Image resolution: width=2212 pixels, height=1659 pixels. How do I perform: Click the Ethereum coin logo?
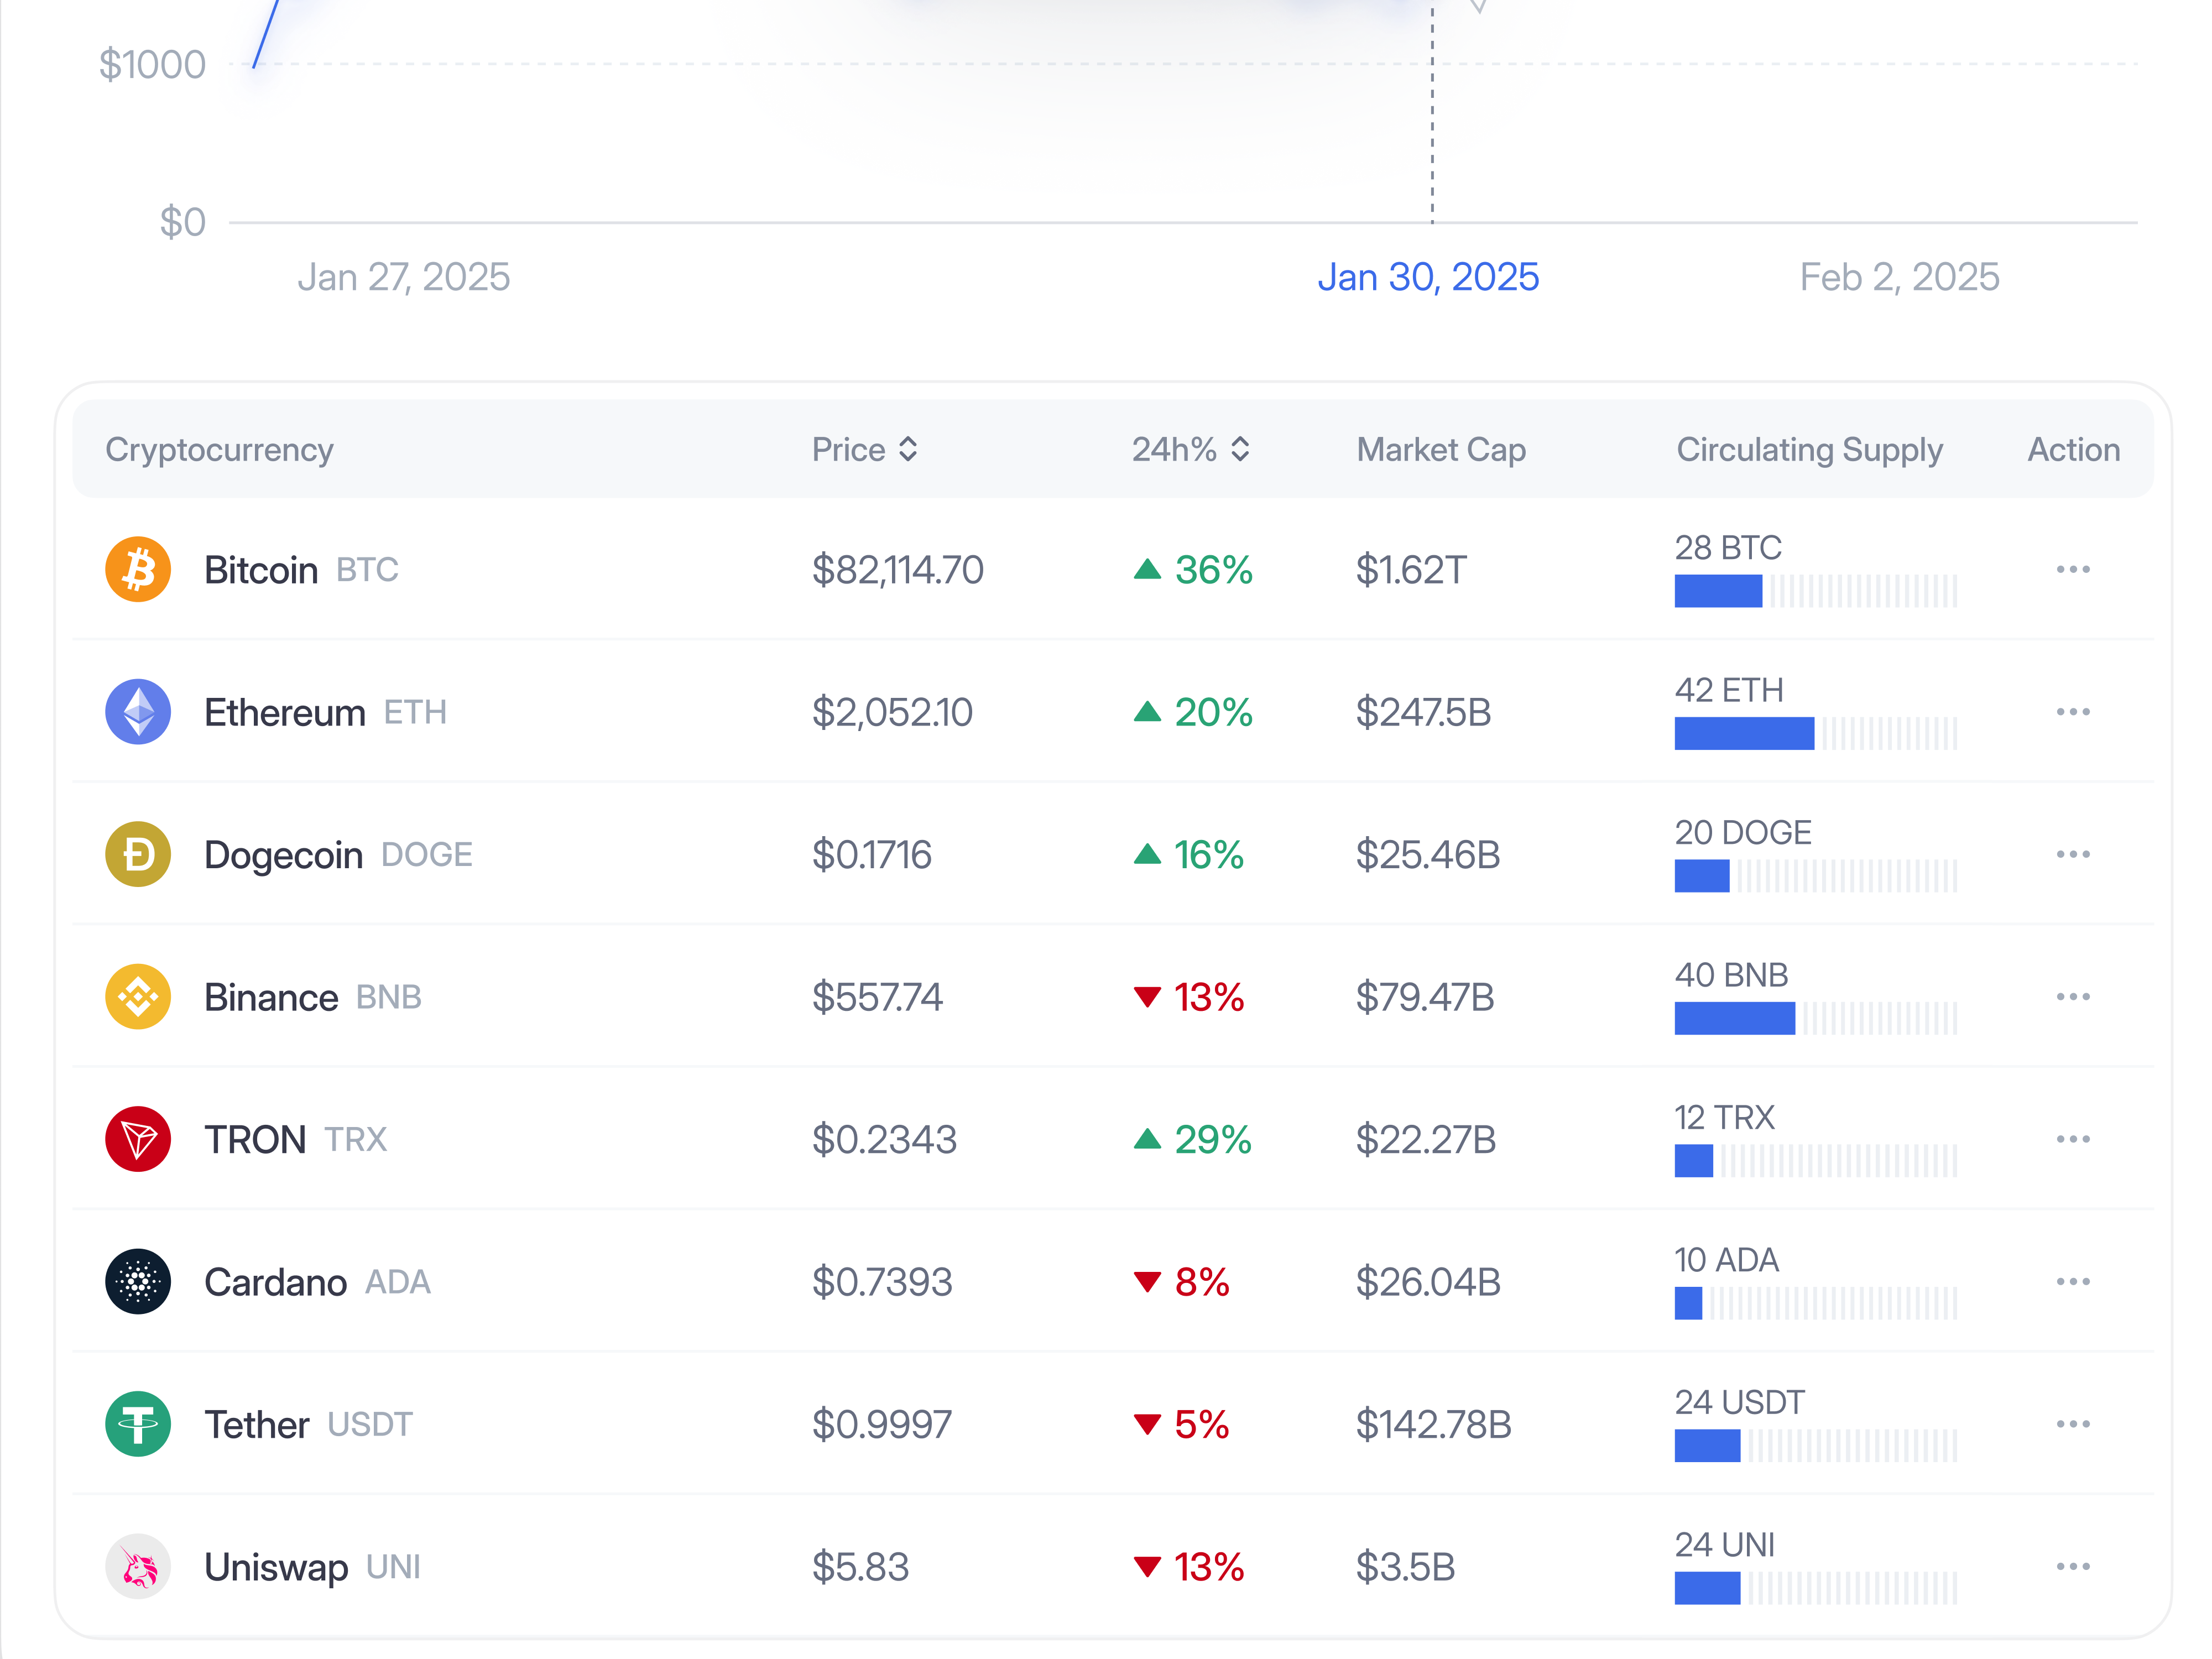[138, 712]
